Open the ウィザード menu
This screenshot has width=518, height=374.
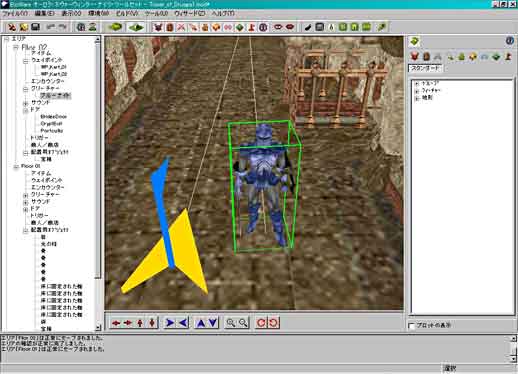coord(190,14)
